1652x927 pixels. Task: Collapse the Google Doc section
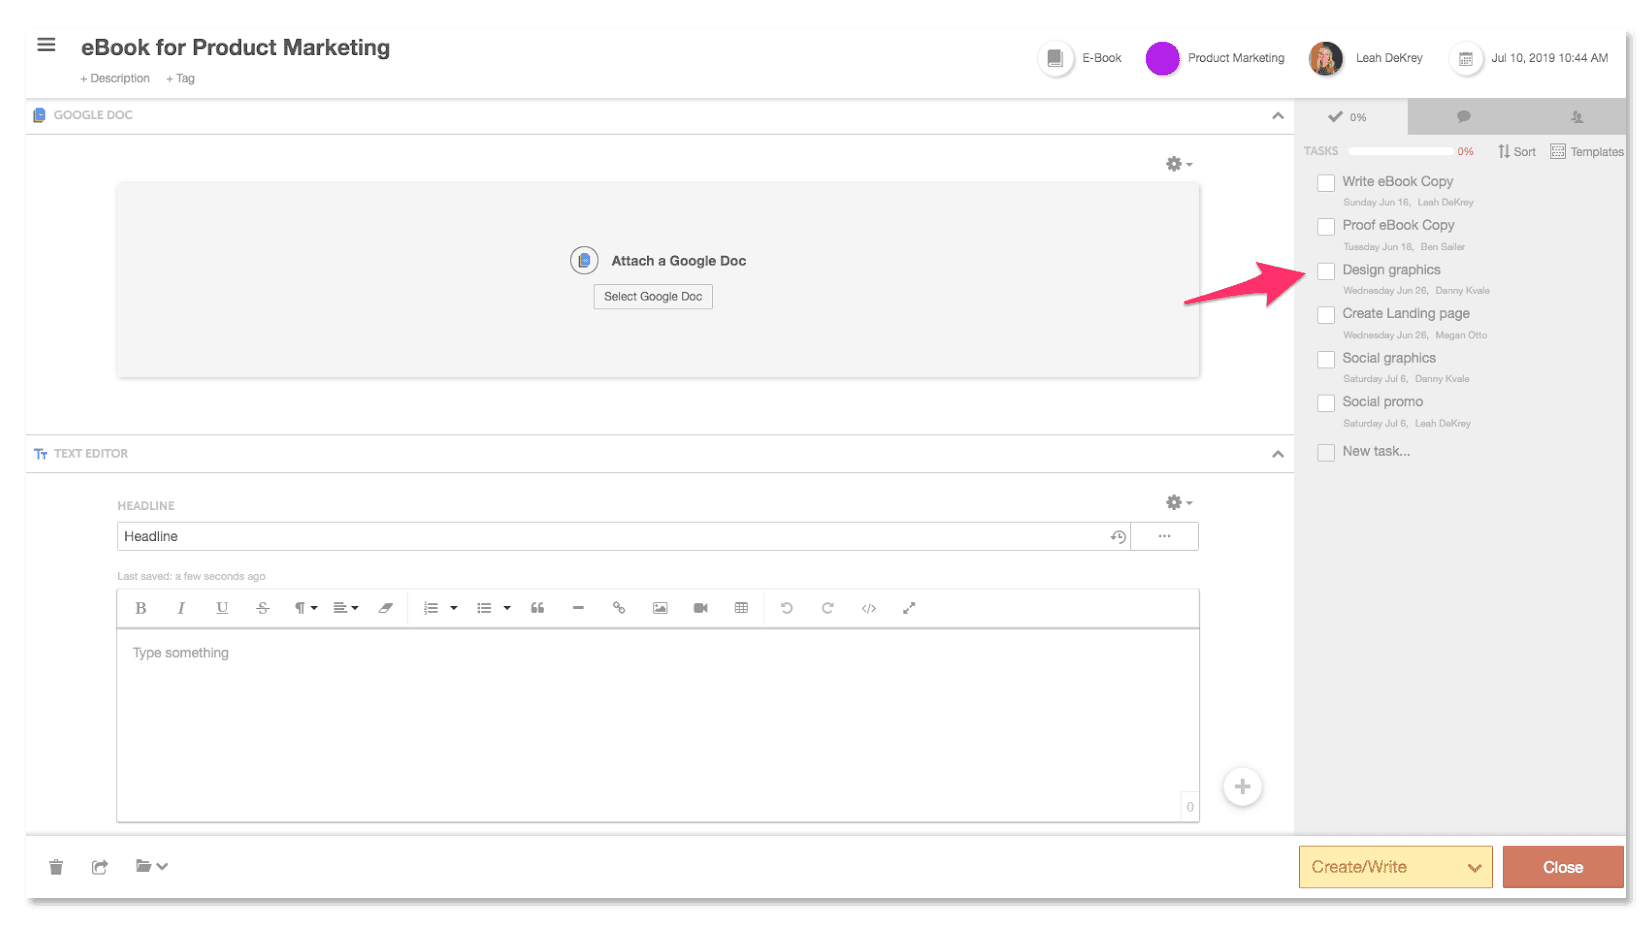point(1277,116)
